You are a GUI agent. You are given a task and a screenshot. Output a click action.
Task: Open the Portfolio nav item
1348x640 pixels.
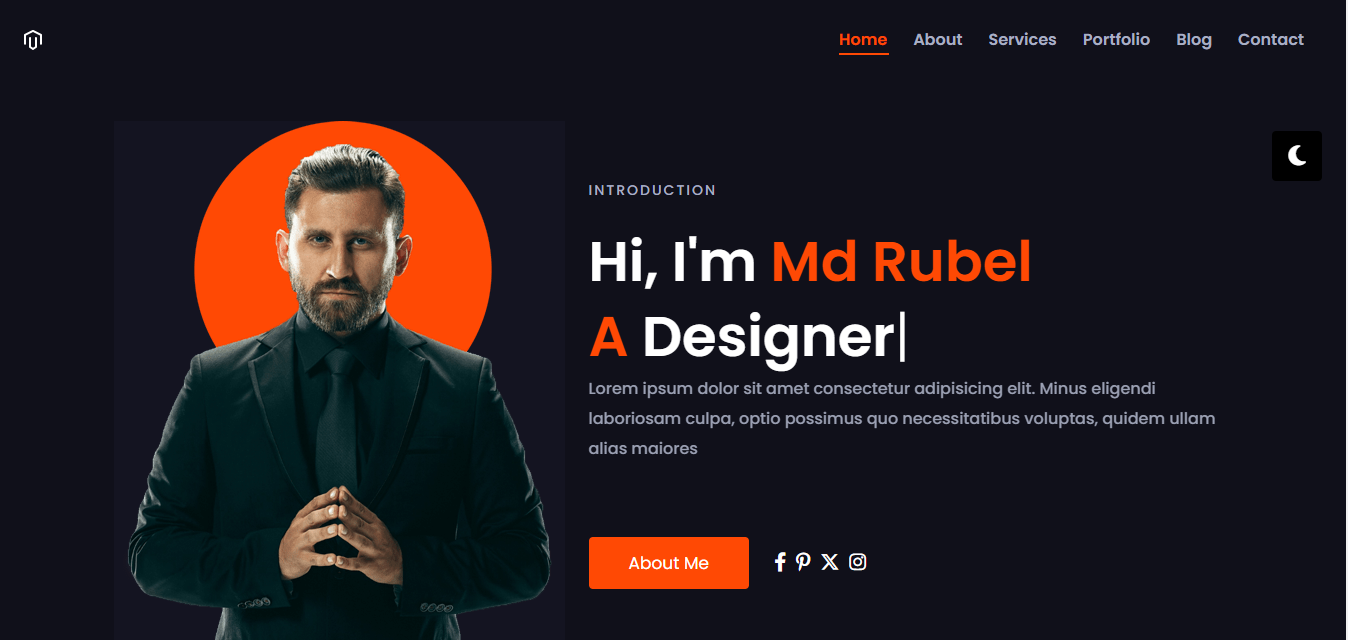coord(1116,40)
